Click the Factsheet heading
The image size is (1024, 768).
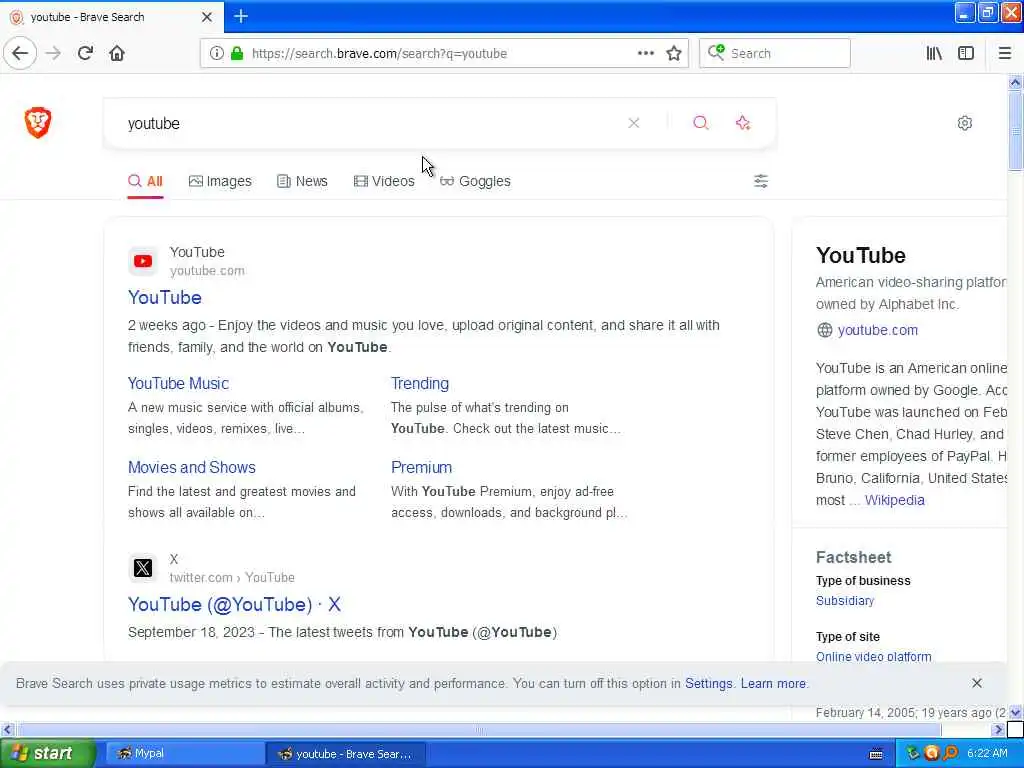[x=853, y=557]
